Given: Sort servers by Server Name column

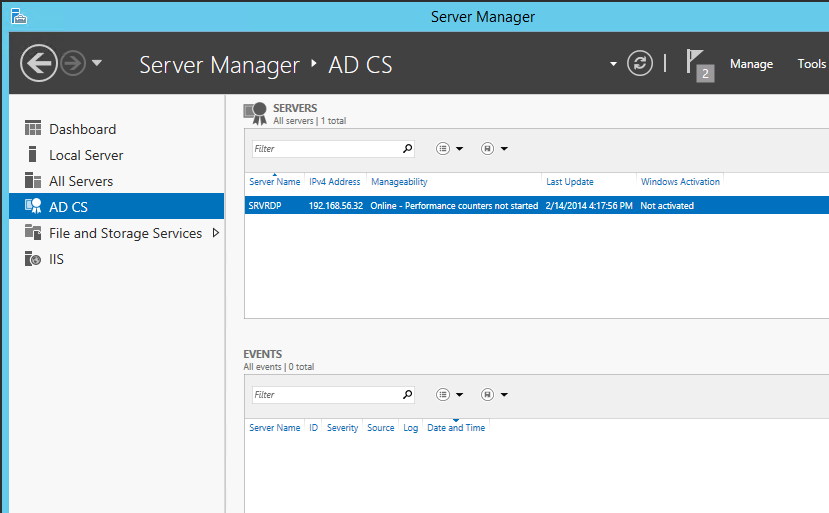Looking at the screenshot, I should pos(274,181).
